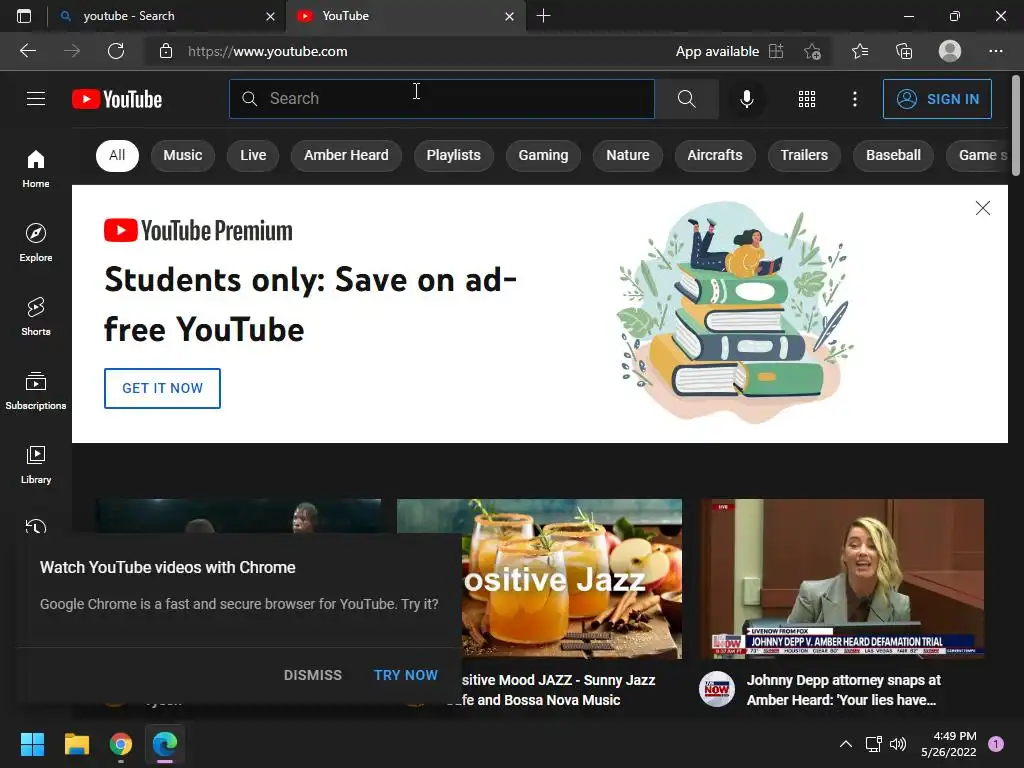Image resolution: width=1024 pixels, height=768 pixels.
Task: Open Explore in sidebar
Action: click(x=36, y=242)
